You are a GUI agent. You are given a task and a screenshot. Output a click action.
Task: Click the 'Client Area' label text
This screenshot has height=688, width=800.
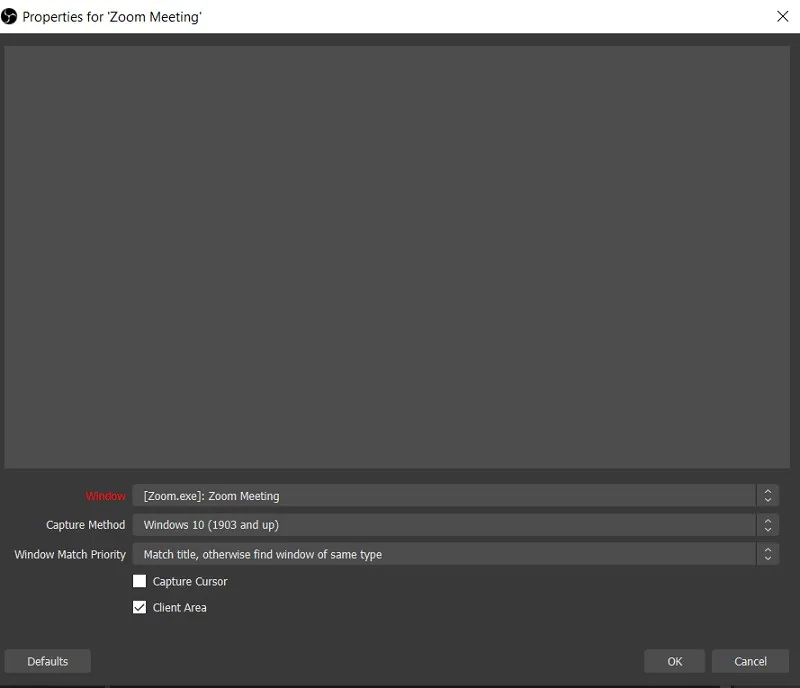click(180, 607)
